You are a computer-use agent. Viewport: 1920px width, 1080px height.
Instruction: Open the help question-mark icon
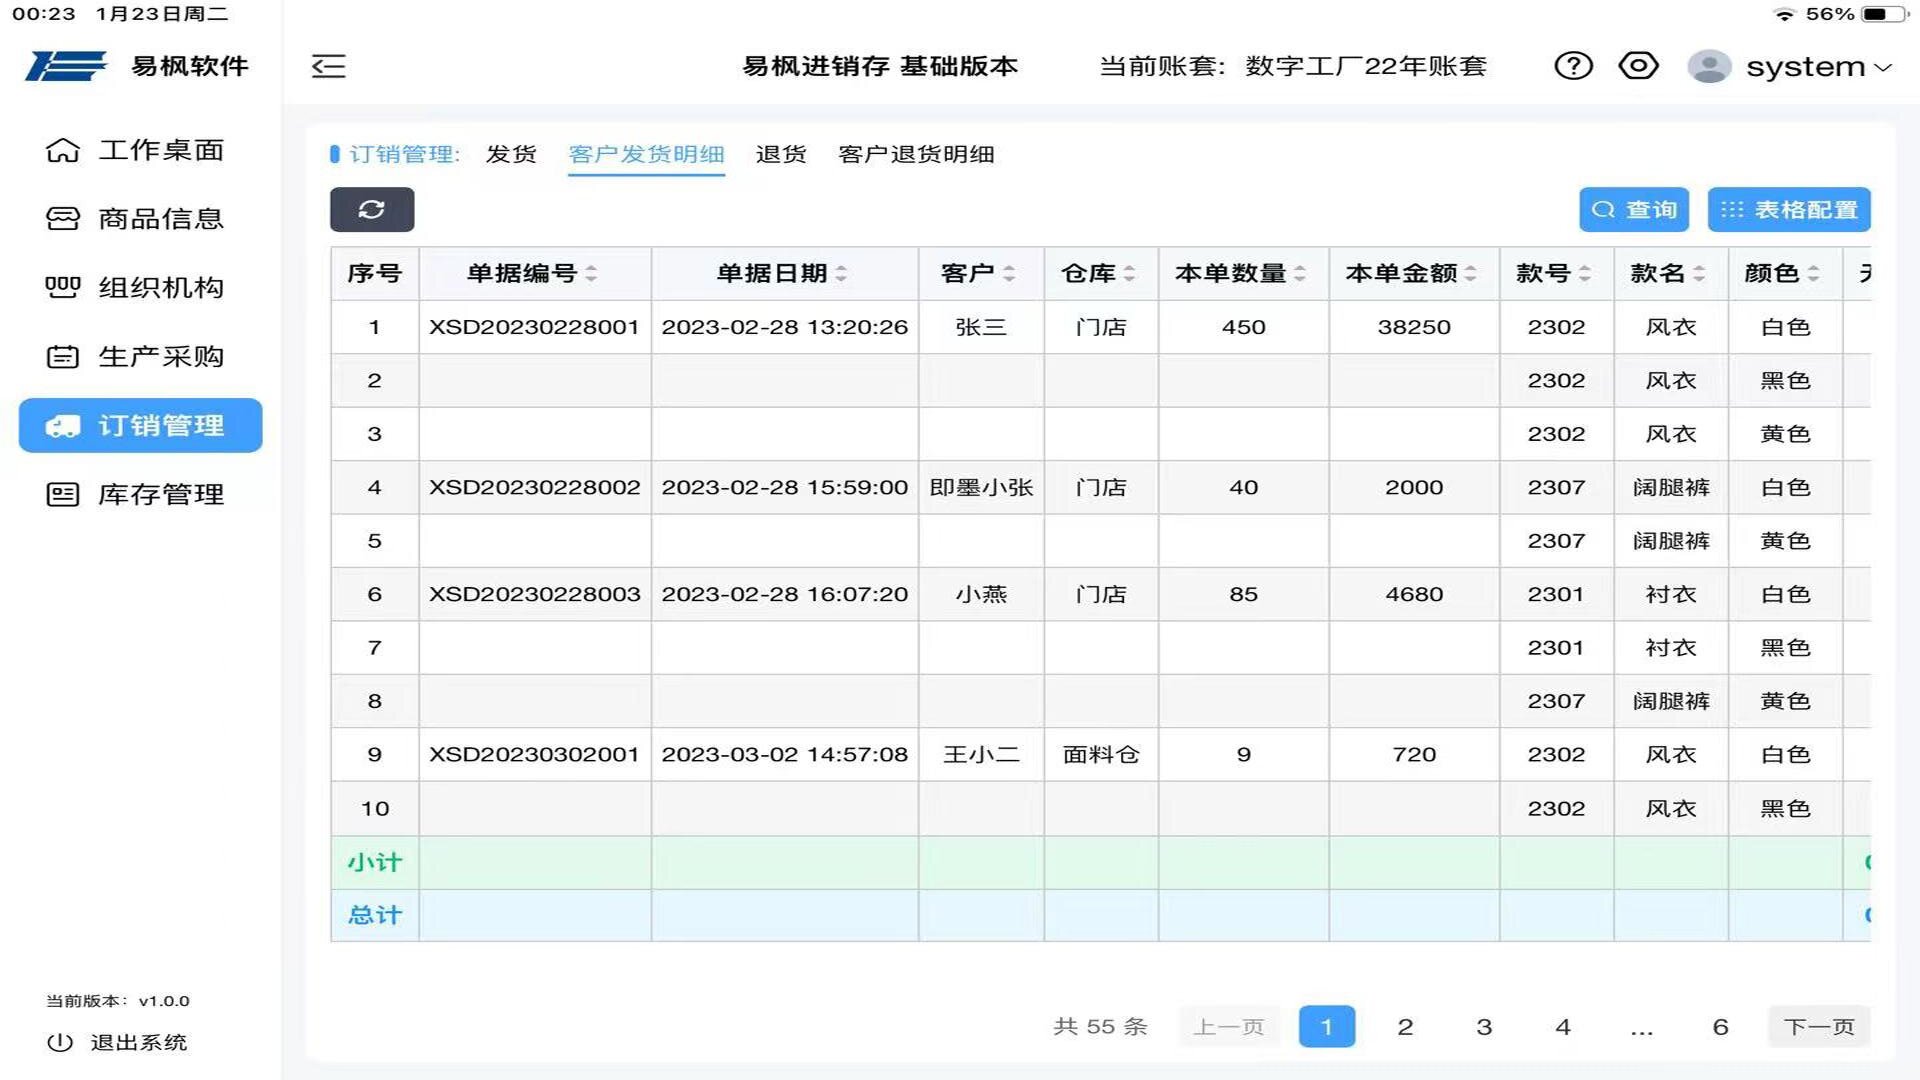1573,66
